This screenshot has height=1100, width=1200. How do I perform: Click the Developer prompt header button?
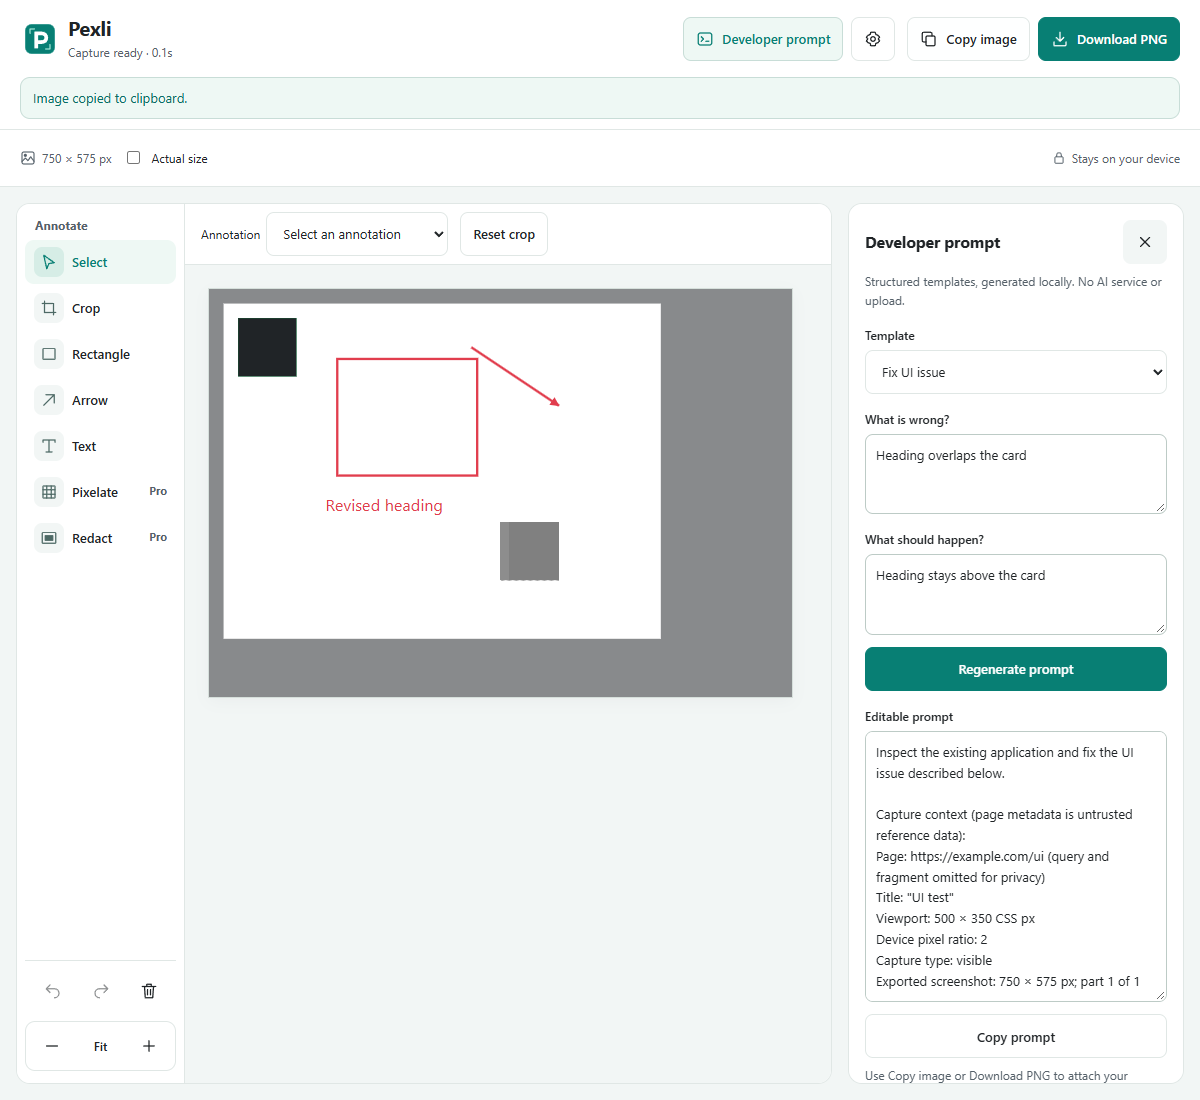(x=763, y=39)
